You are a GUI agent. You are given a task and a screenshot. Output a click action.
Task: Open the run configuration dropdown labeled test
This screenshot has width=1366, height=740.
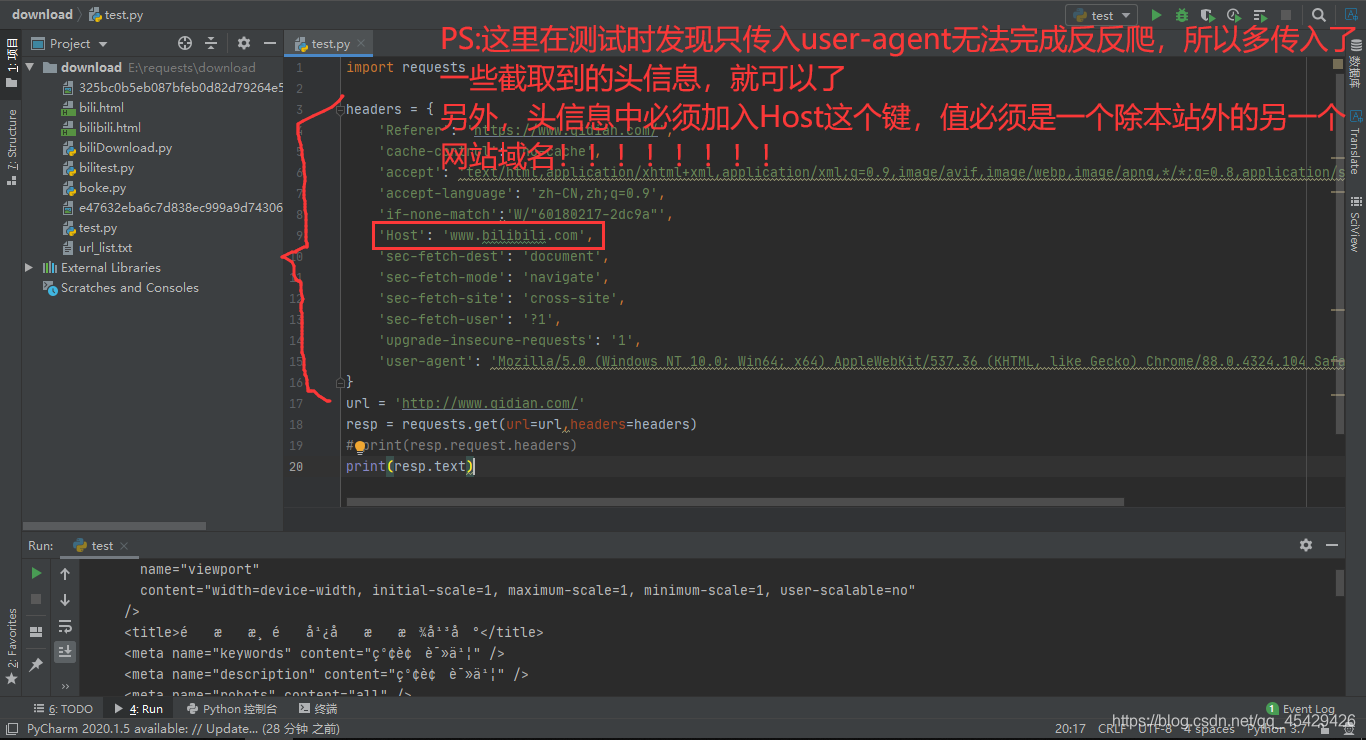pos(1100,14)
